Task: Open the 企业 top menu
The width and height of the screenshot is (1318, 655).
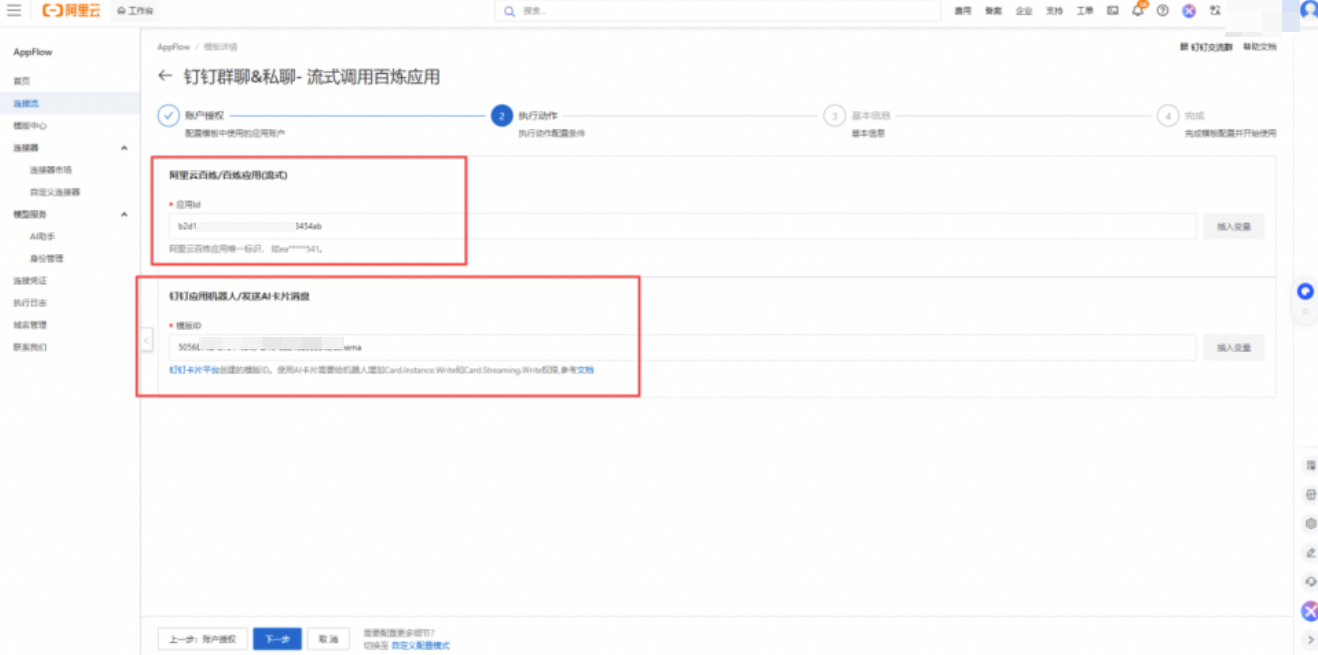Action: [x=1023, y=11]
